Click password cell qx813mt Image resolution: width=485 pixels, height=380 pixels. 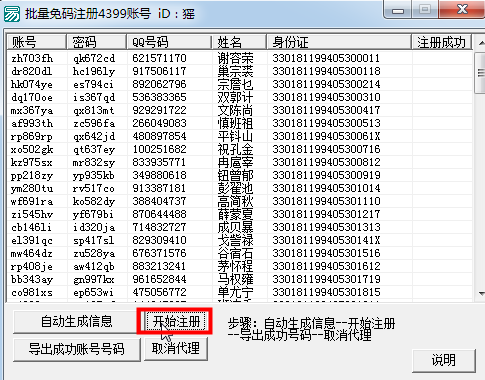(x=94, y=110)
